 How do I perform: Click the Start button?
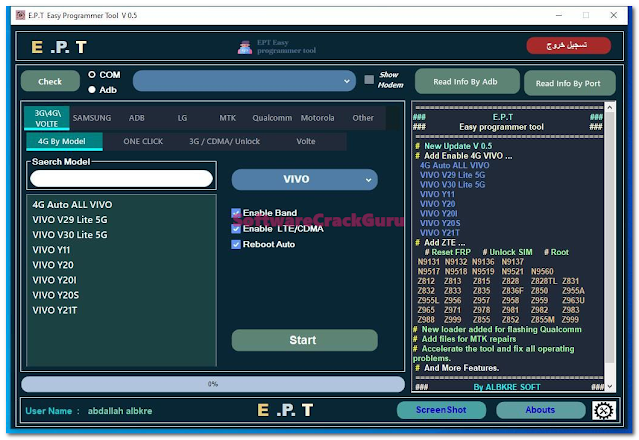[x=304, y=340]
